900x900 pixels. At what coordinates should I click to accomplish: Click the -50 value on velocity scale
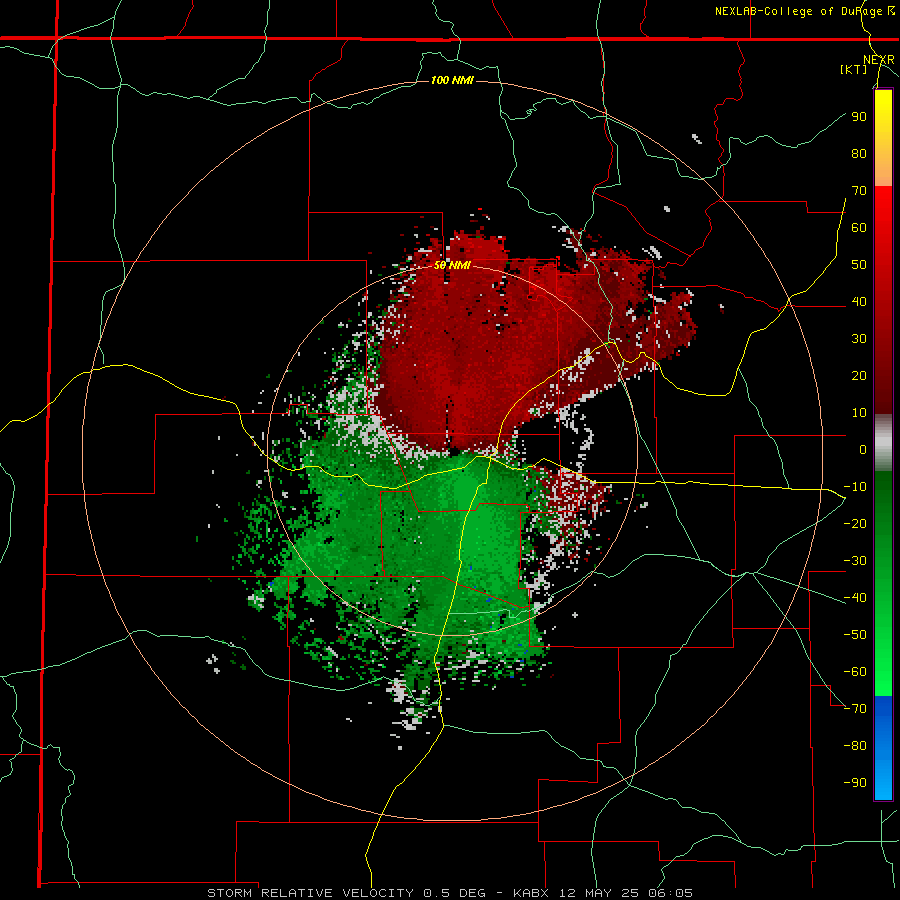tap(855, 635)
